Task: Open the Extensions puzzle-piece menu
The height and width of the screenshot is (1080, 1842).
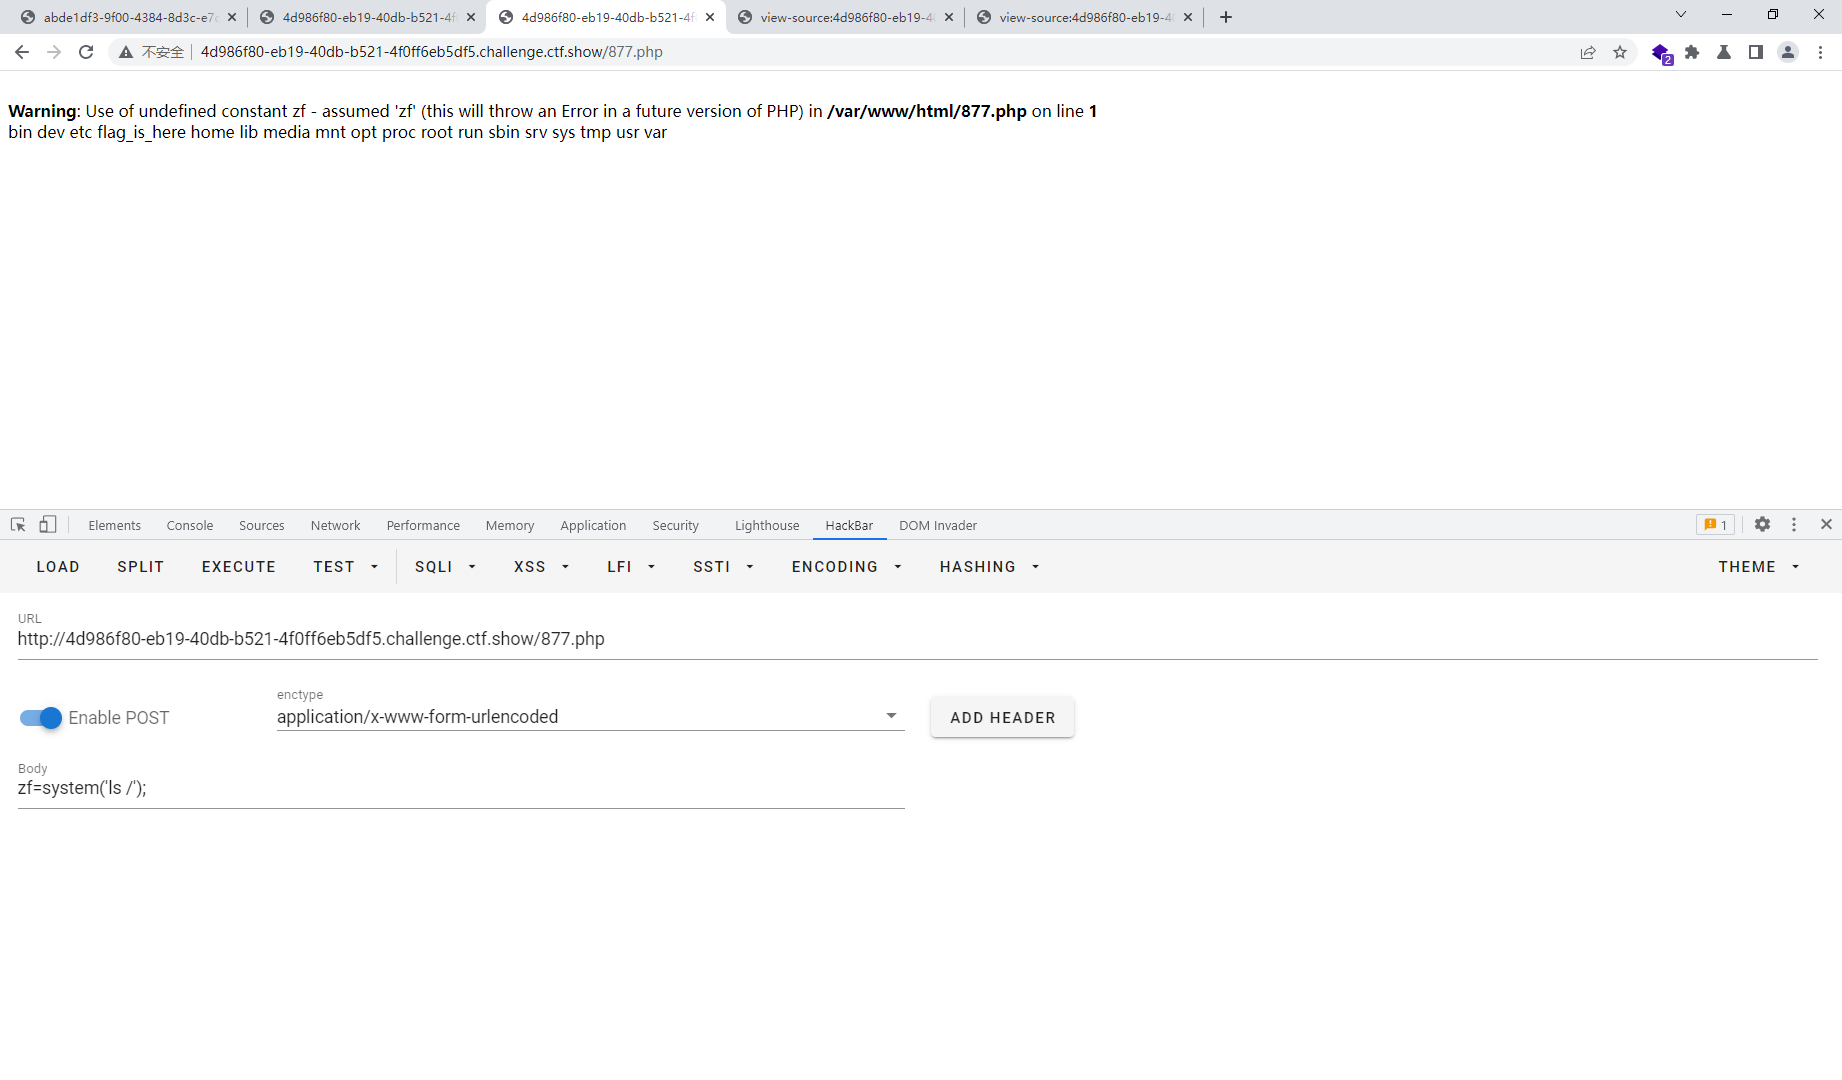Action: [1692, 52]
